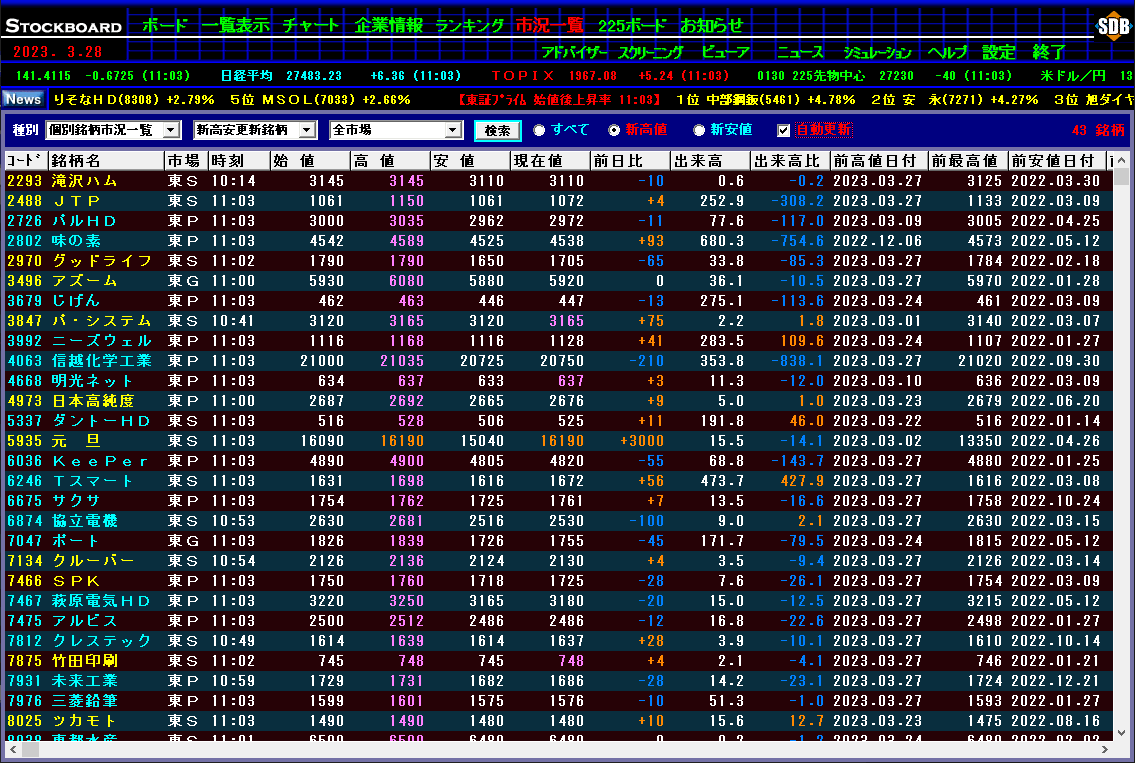This screenshot has width=1135, height=763.
Task: Click 終了 to exit the application
Action: point(1049,52)
